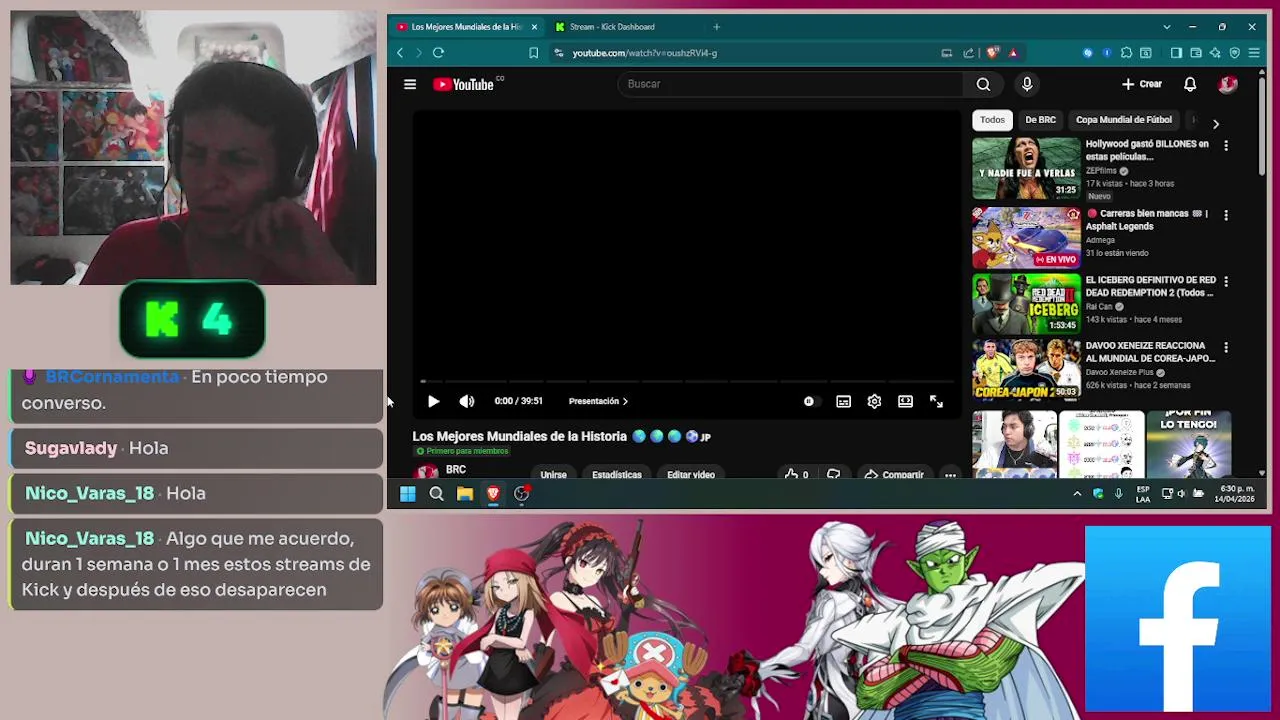This screenshot has width=1280, height=720.
Task: Open a new browser tab with the plus
Action: click(716, 27)
